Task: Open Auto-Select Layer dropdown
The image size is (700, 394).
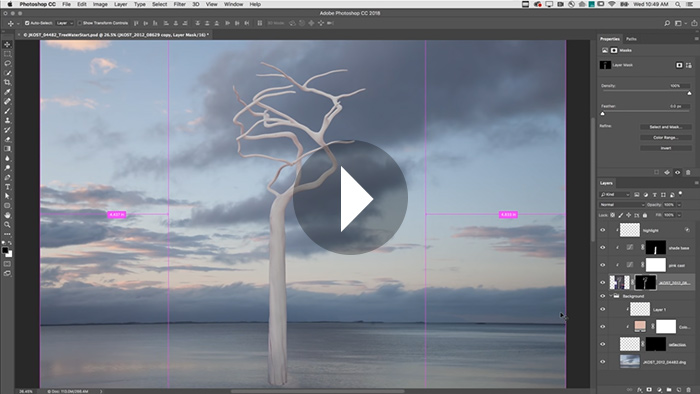Action: point(65,23)
